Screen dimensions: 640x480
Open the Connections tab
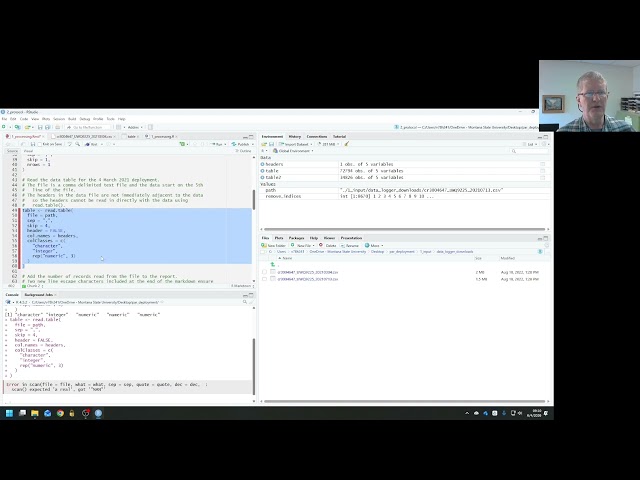coord(317,136)
